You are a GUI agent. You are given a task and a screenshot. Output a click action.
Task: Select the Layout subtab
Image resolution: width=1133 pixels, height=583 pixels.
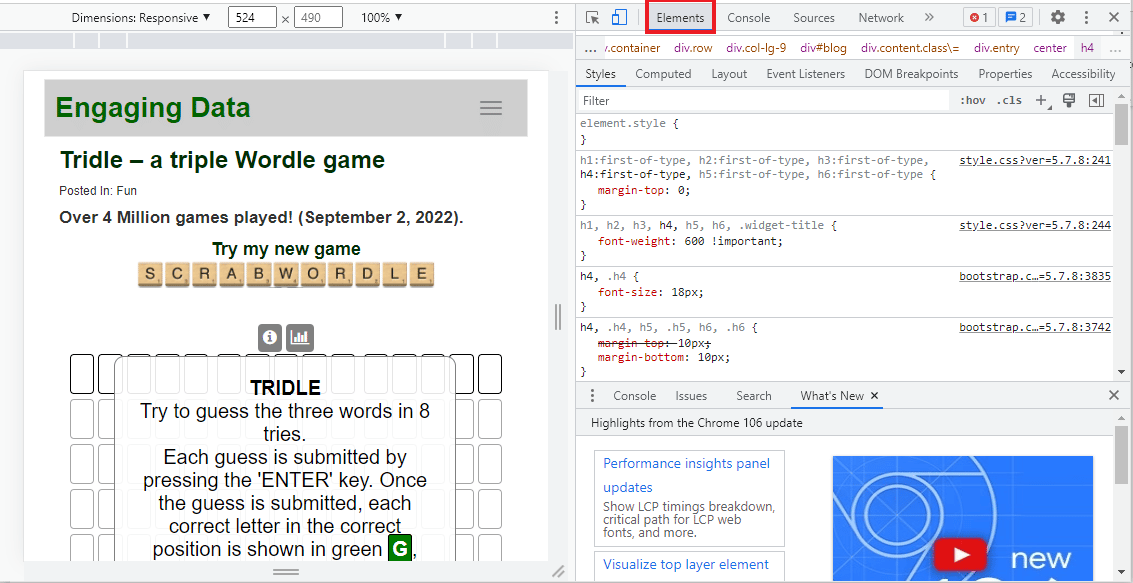(x=729, y=74)
